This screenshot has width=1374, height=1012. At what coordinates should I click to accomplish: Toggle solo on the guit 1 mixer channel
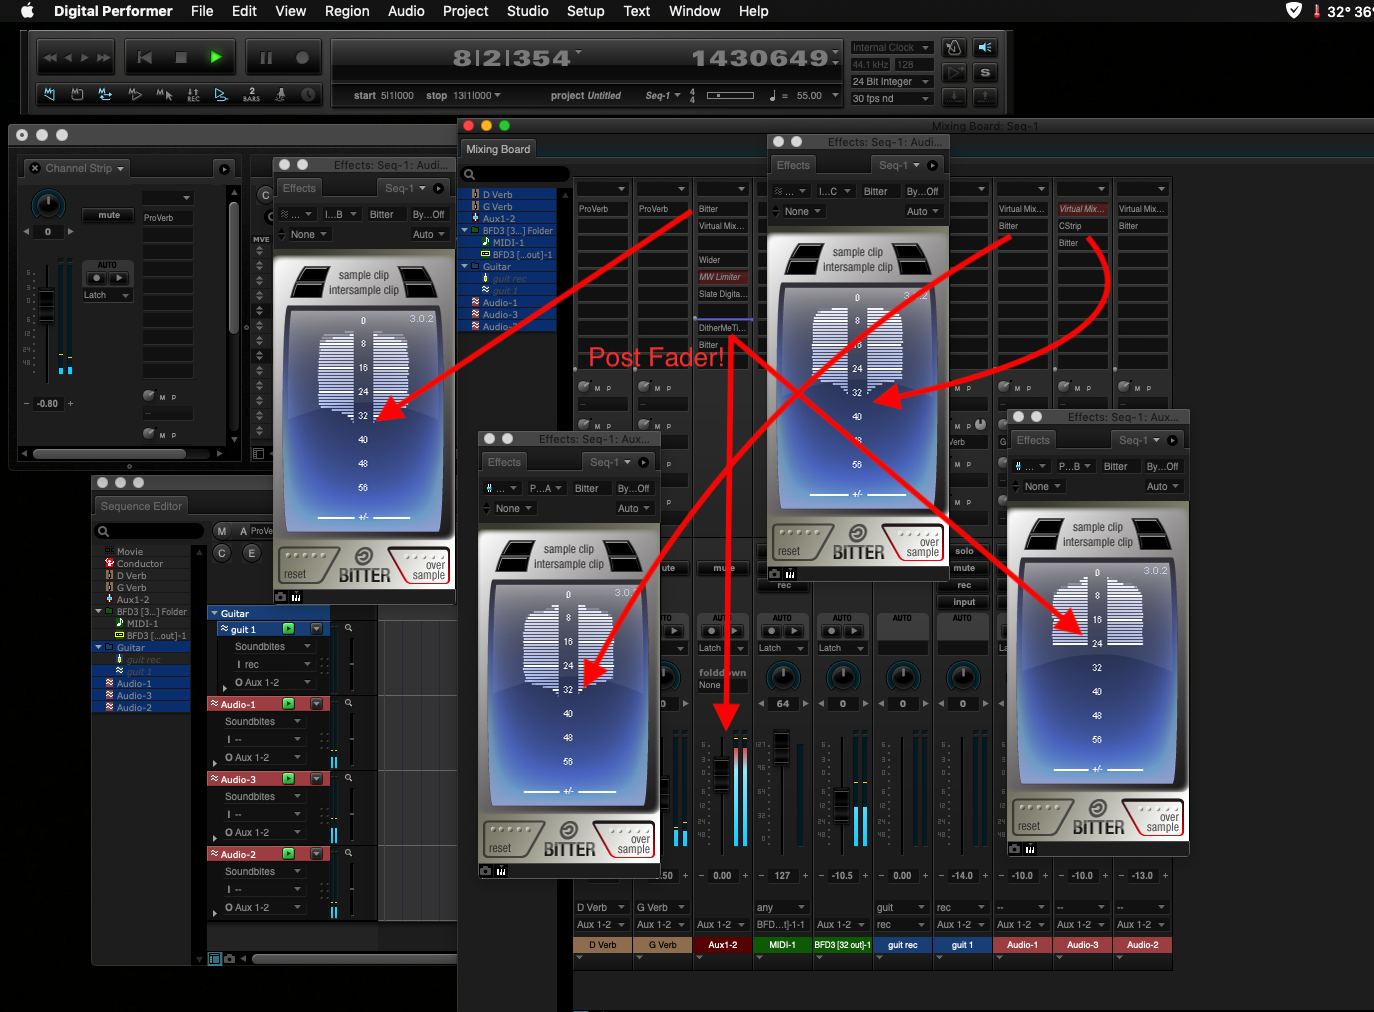pyautogui.click(x=964, y=551)
